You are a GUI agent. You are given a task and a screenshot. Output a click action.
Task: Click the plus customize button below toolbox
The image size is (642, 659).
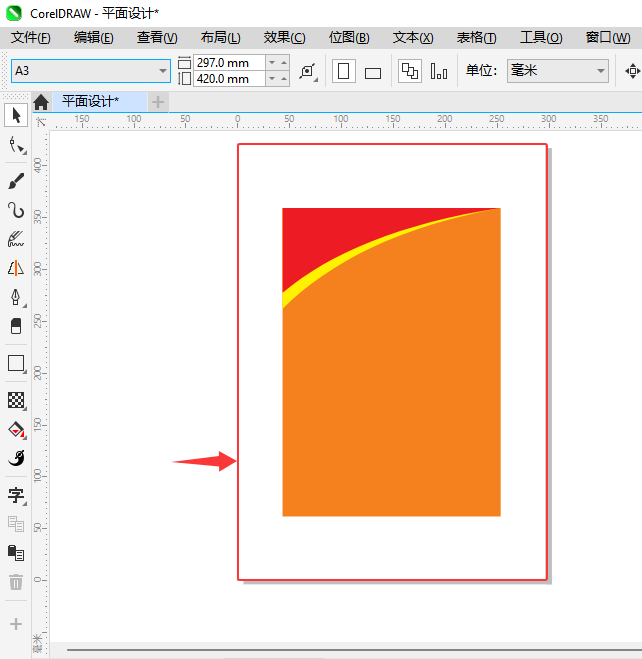pos(16,624)
